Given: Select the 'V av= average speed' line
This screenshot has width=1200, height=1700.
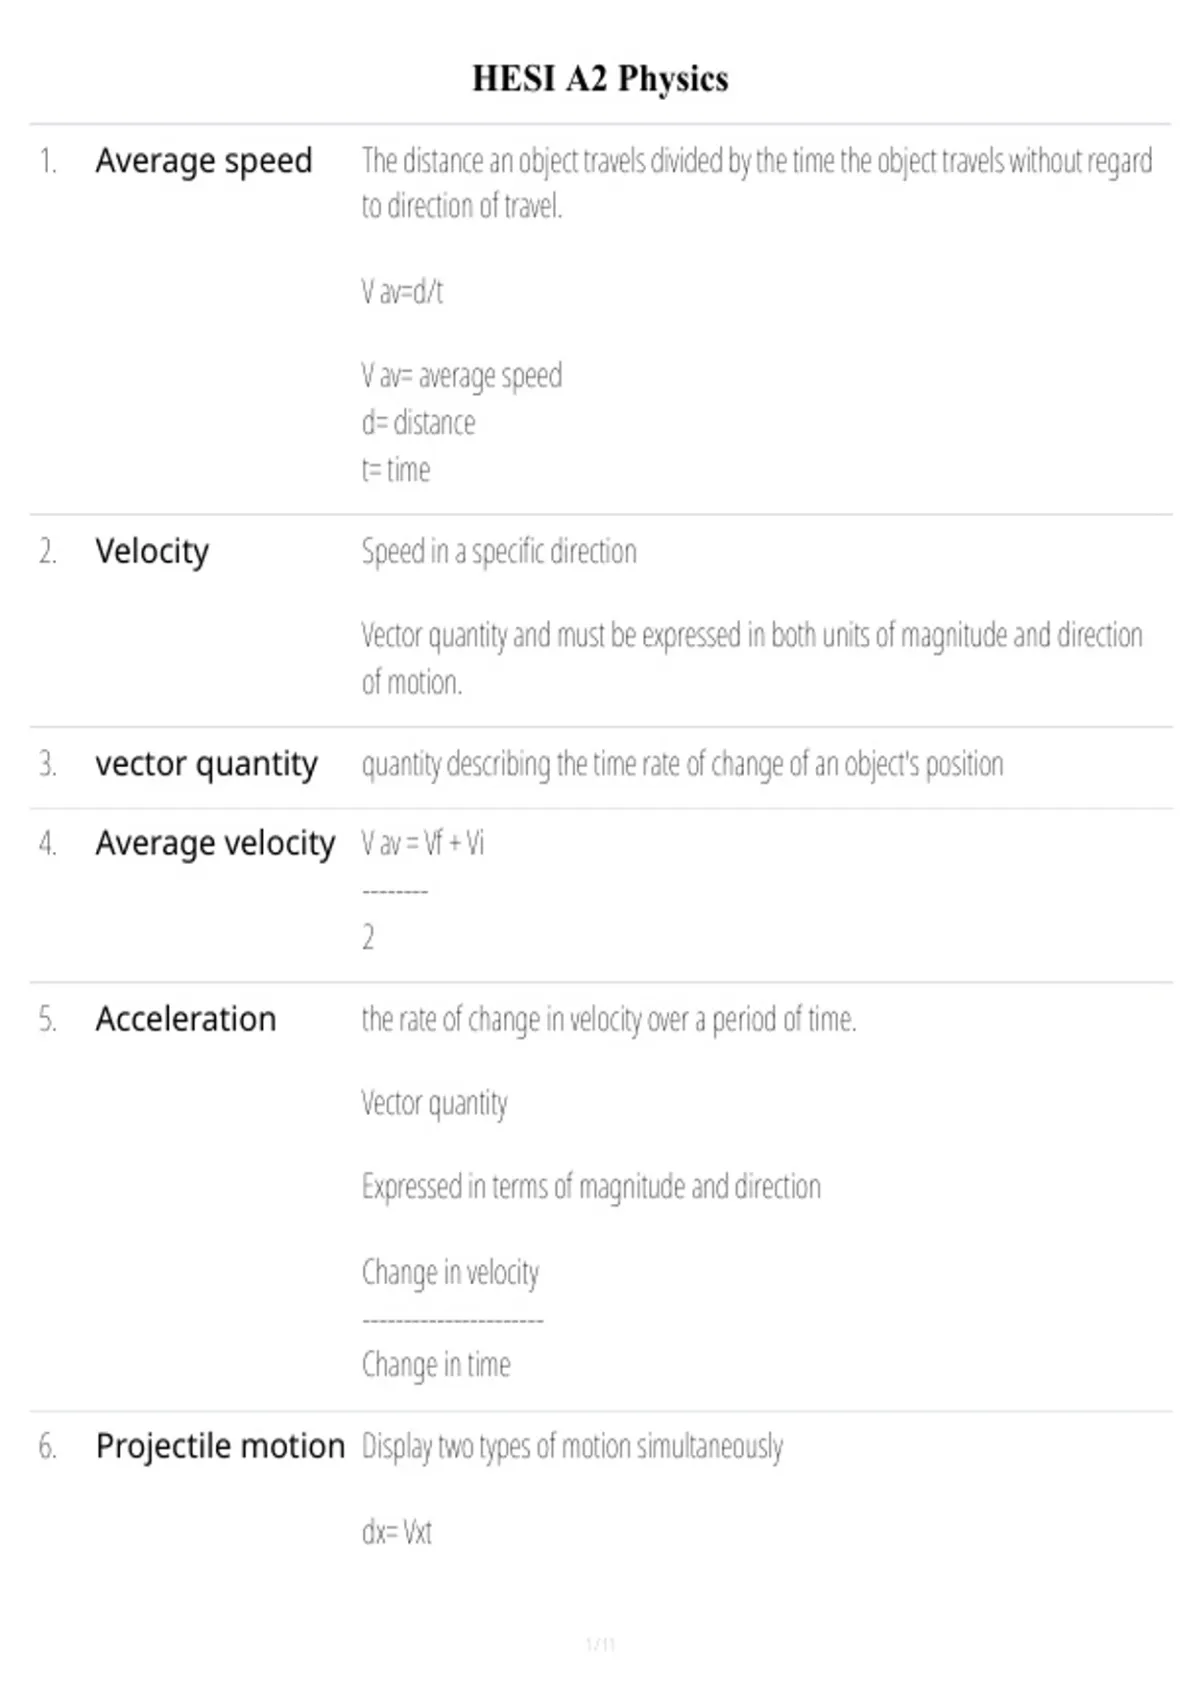Looking at the screenshot, I should pyautogui.click(x=461, y=376).
